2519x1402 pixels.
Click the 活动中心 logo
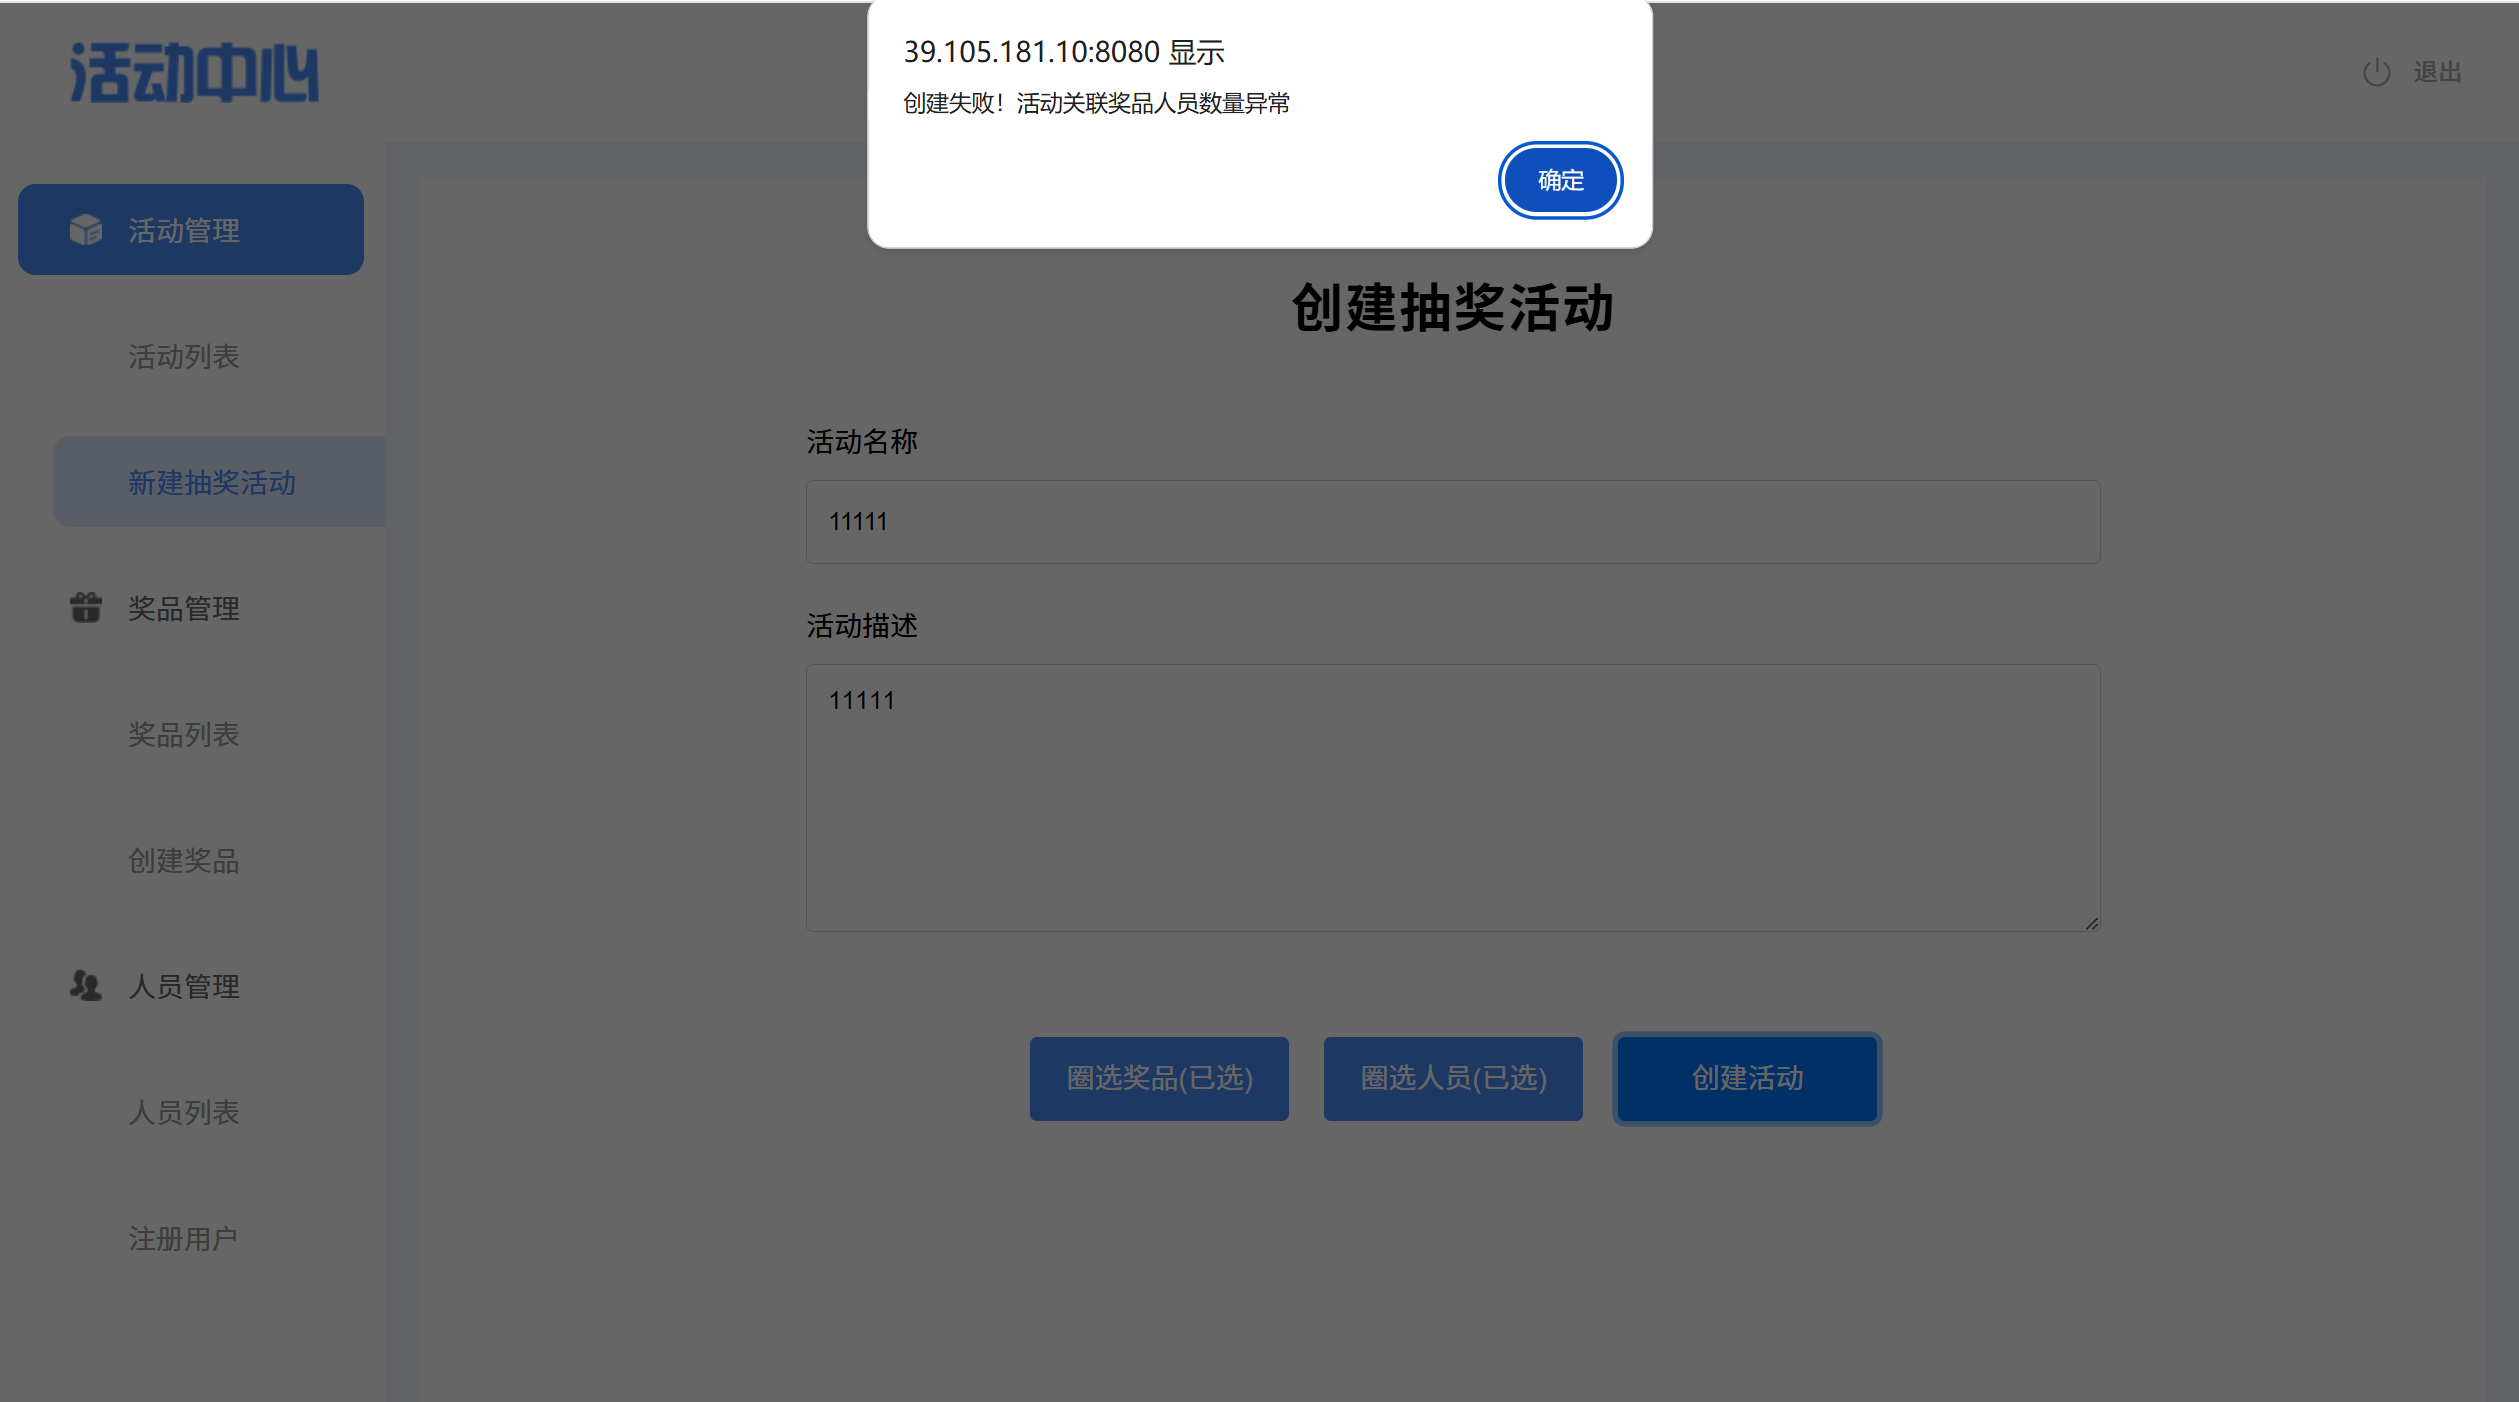click(x=194, y=72)
